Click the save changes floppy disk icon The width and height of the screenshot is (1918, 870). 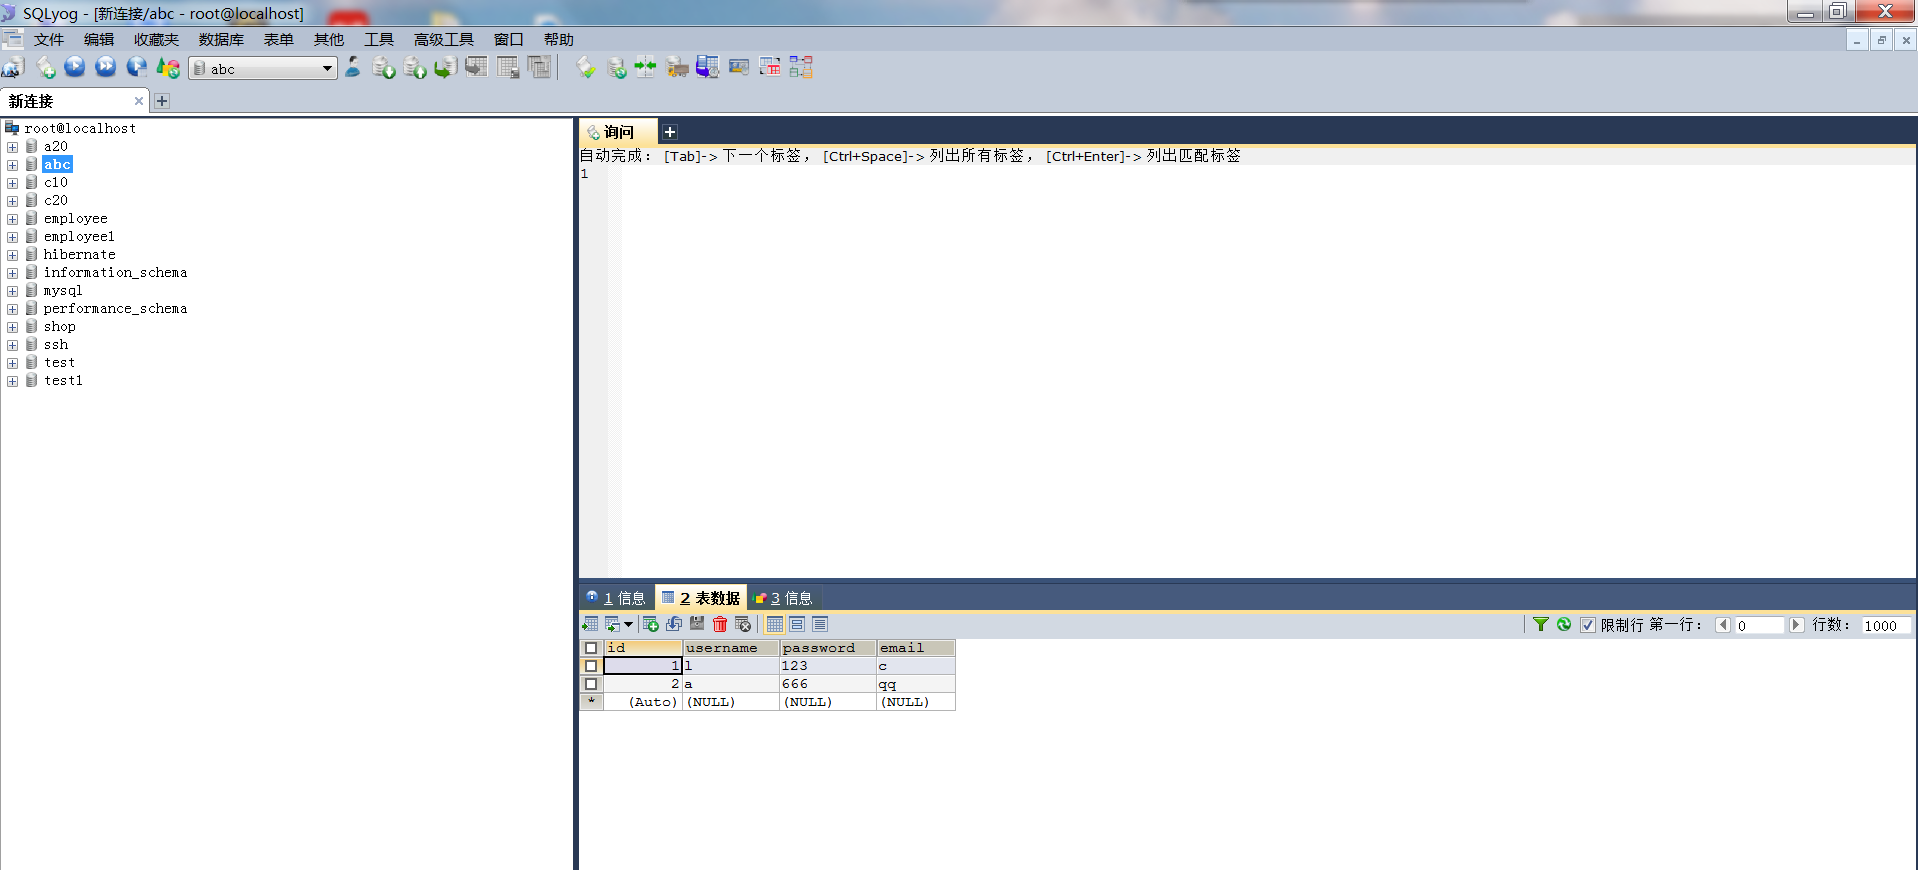tap(697, 624)
